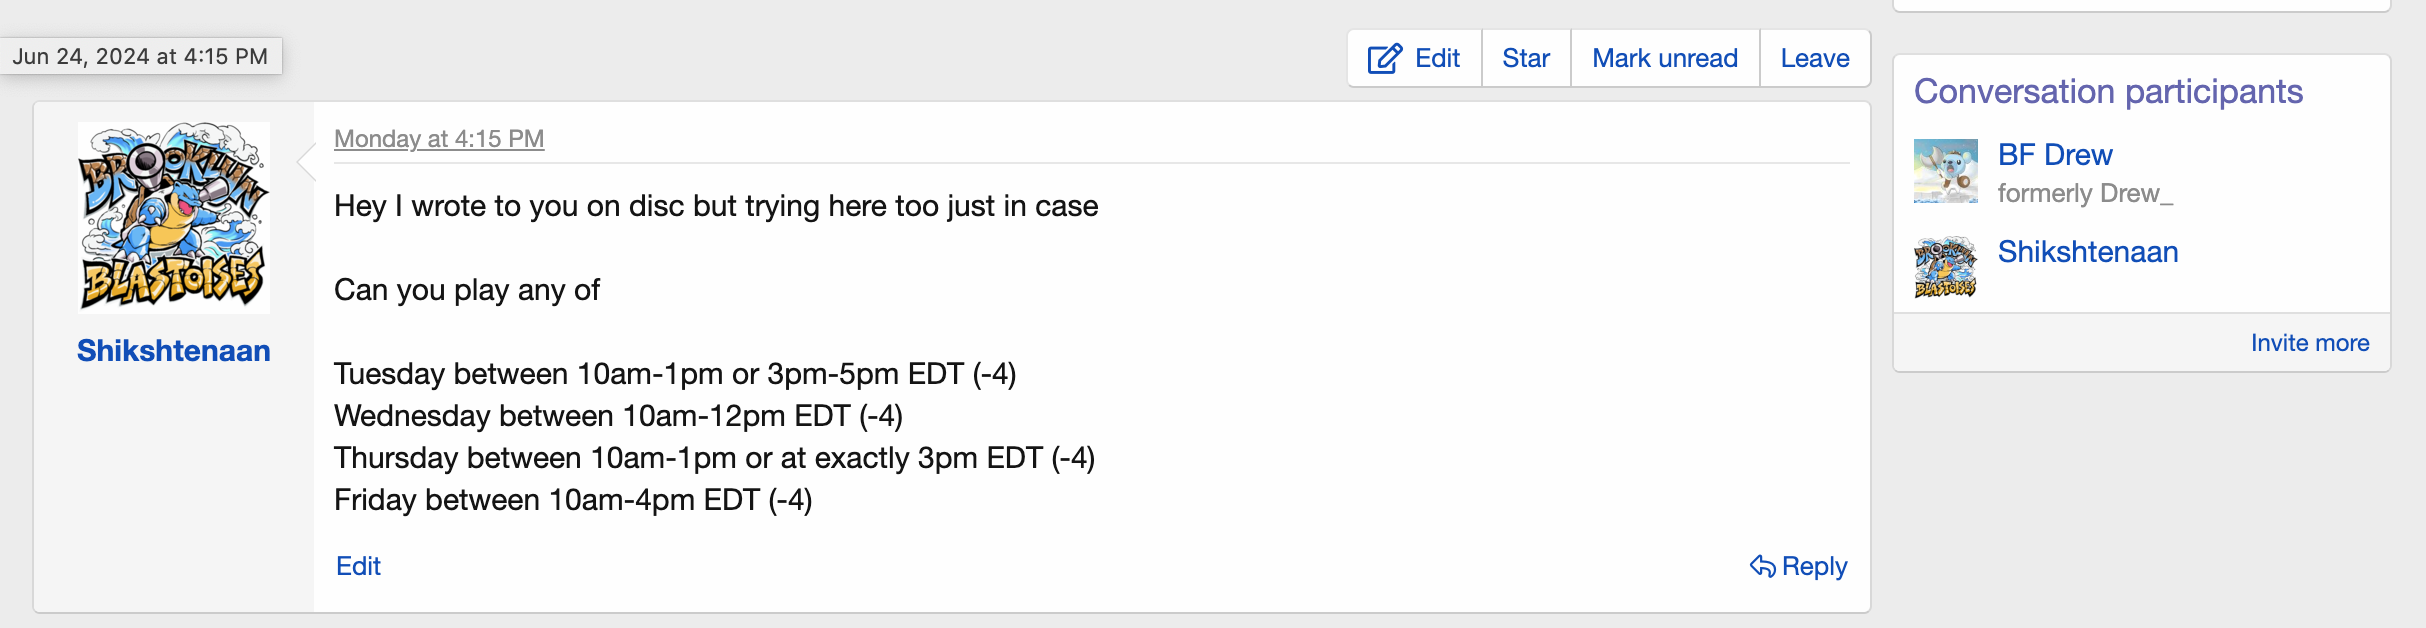Click Invite more to add participants
The height and width of the screenshot is (628, 2426).
click(2309, 343)
